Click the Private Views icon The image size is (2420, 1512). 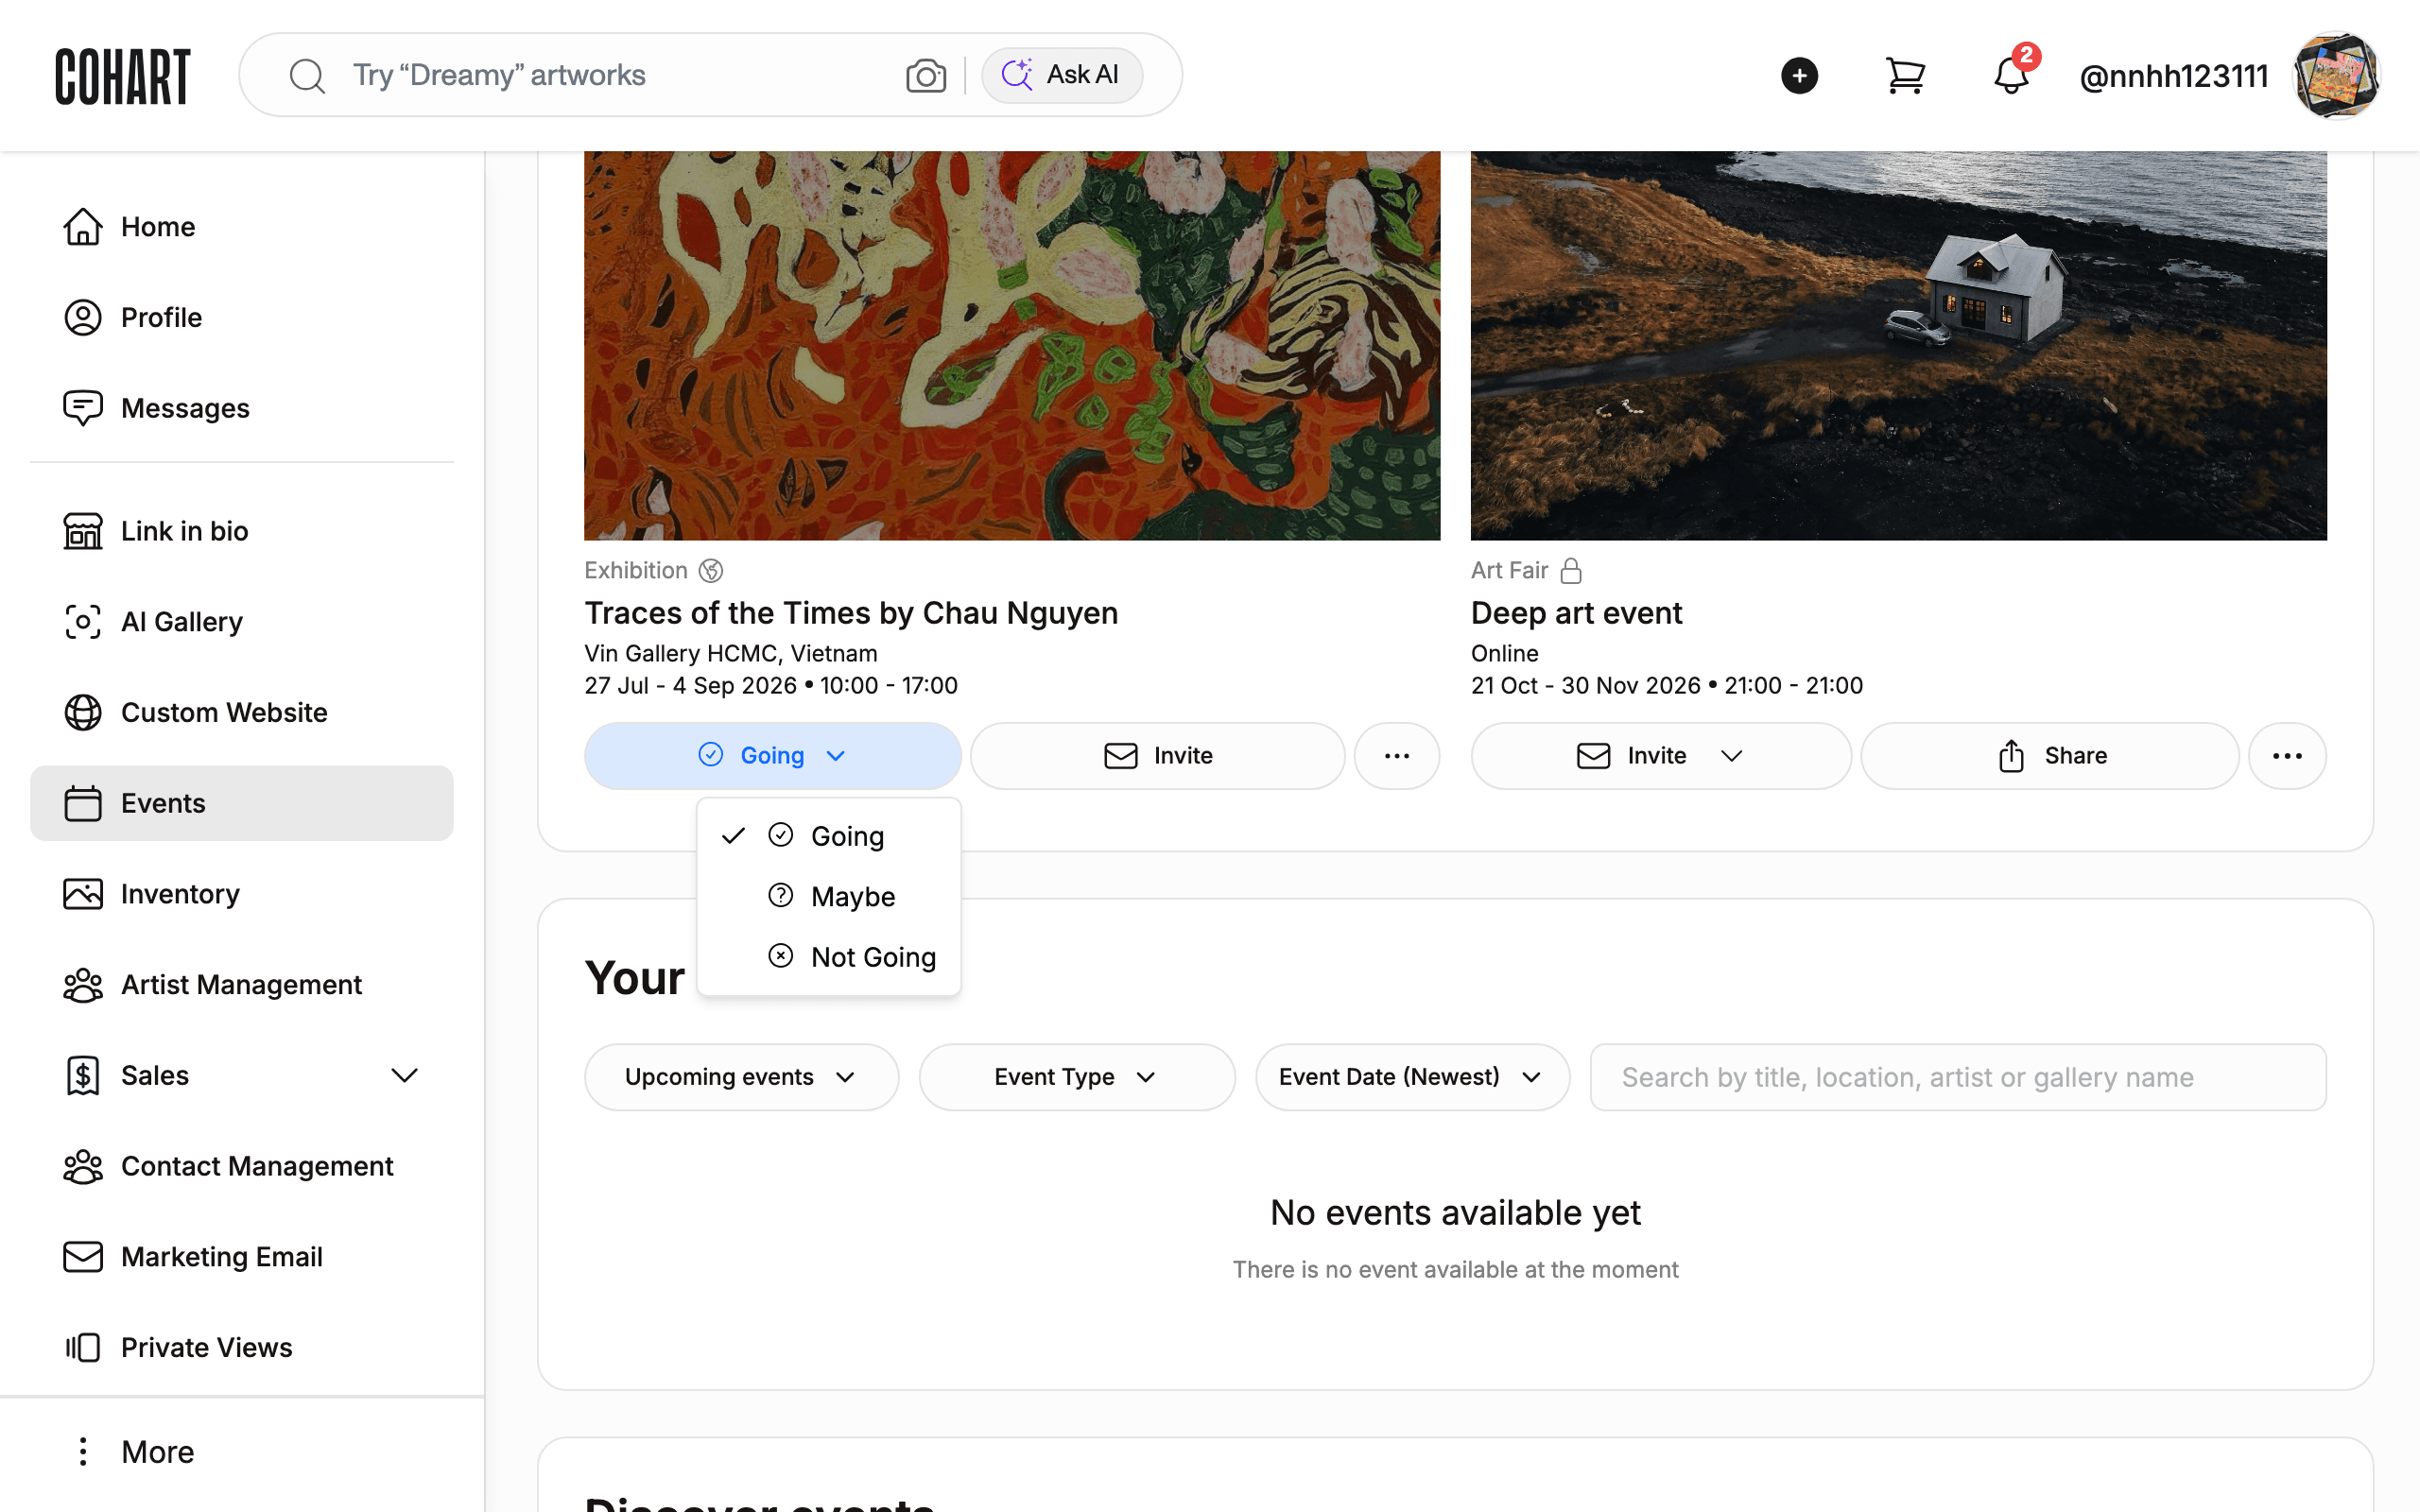(x=83, y=1348)
